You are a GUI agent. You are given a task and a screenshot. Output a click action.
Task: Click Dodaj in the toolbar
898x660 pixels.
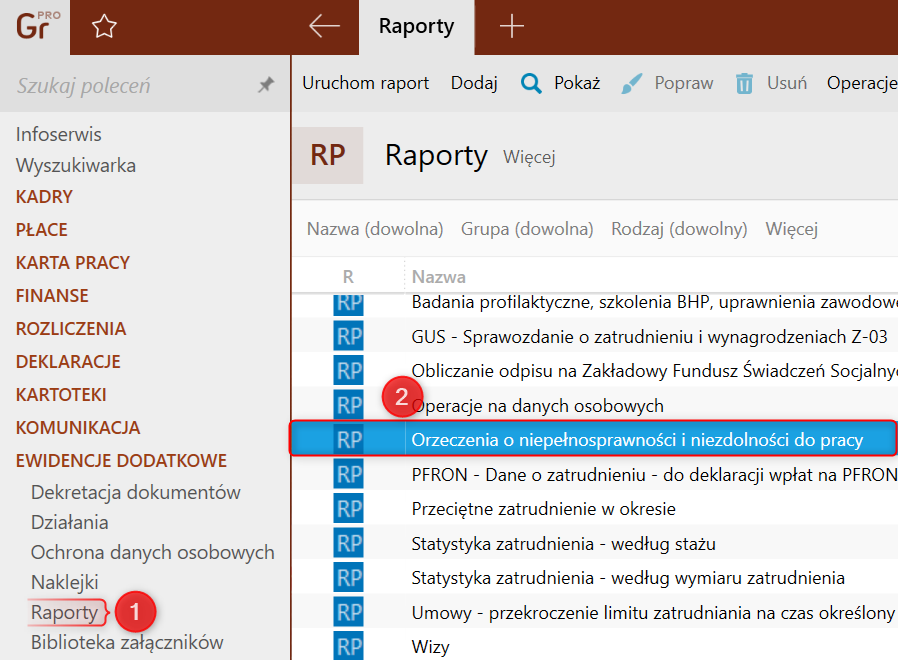[474, 84]
